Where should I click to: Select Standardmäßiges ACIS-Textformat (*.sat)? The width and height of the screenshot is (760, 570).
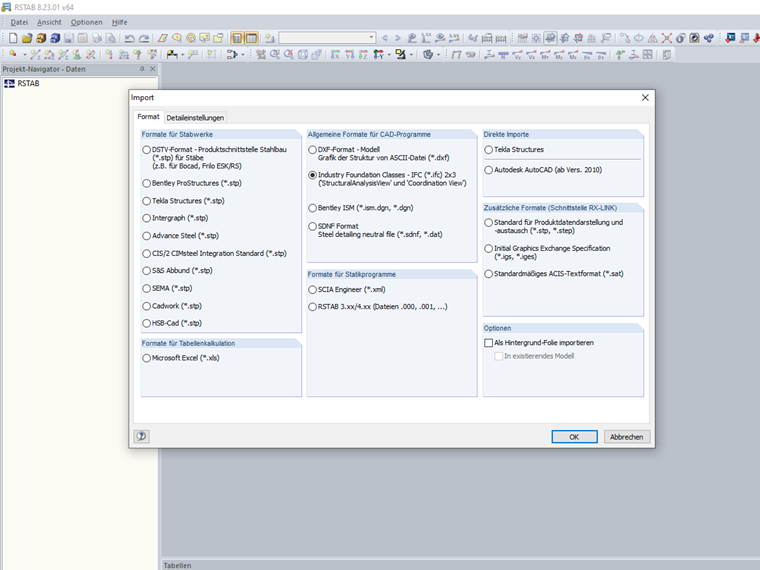click(x=489, y=274)
